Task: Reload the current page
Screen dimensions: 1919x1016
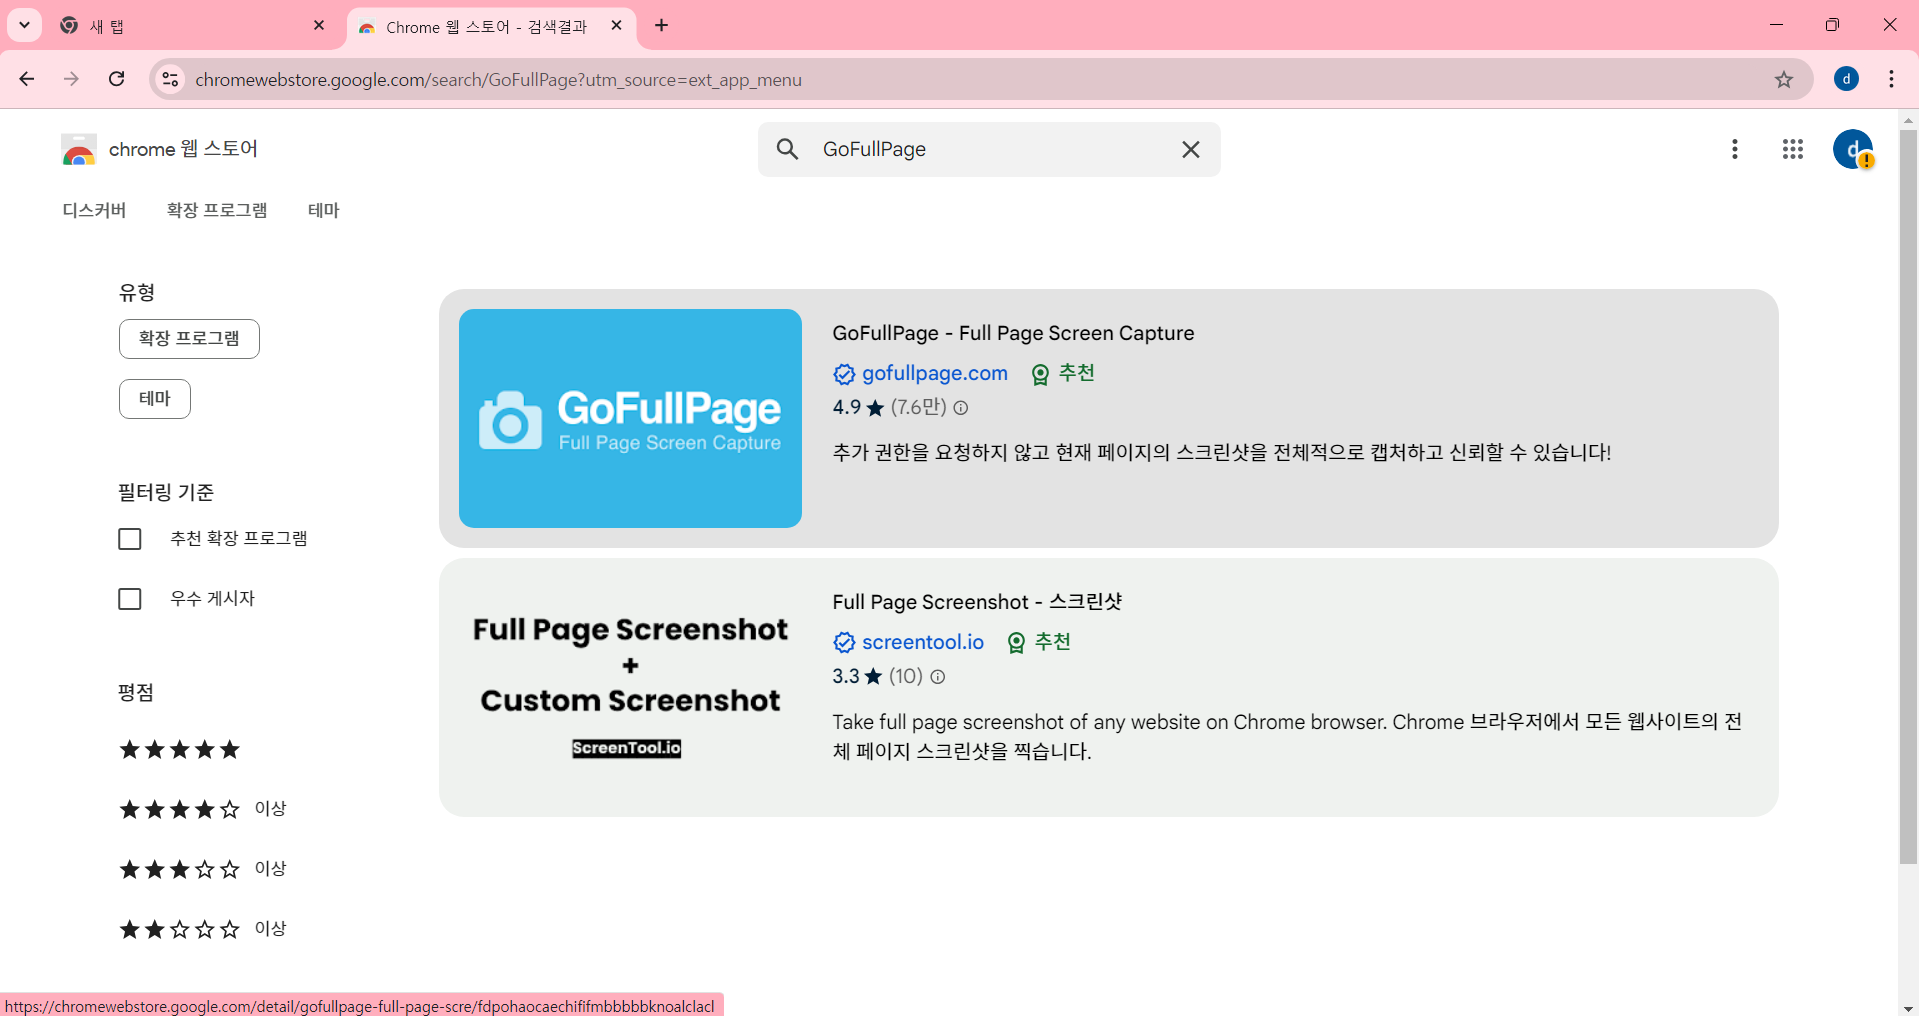Action: point(117,79)
